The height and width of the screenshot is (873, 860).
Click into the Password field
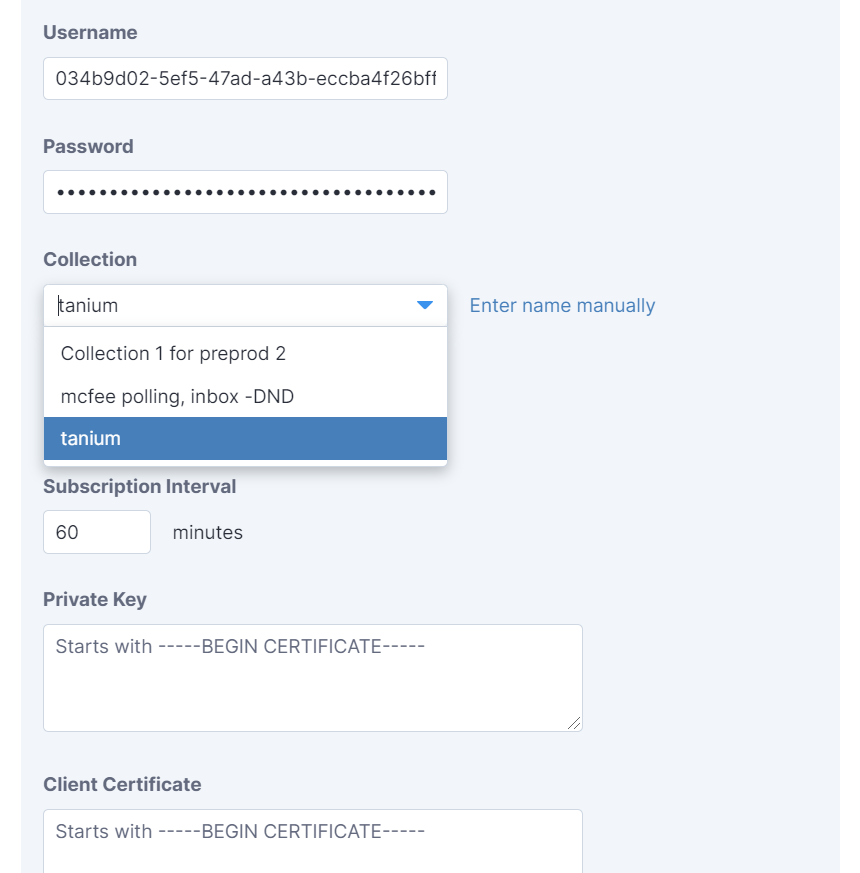click(x=245, y=192)
